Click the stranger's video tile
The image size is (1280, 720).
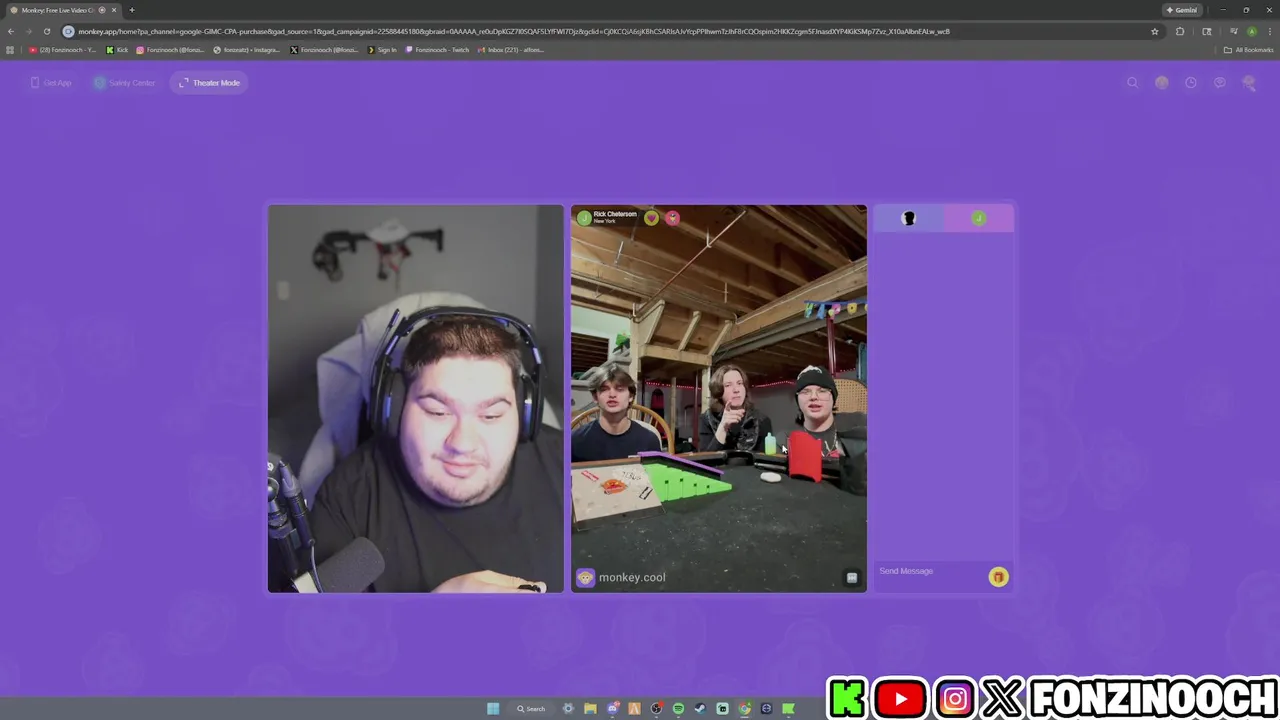[x=719, y=399]
